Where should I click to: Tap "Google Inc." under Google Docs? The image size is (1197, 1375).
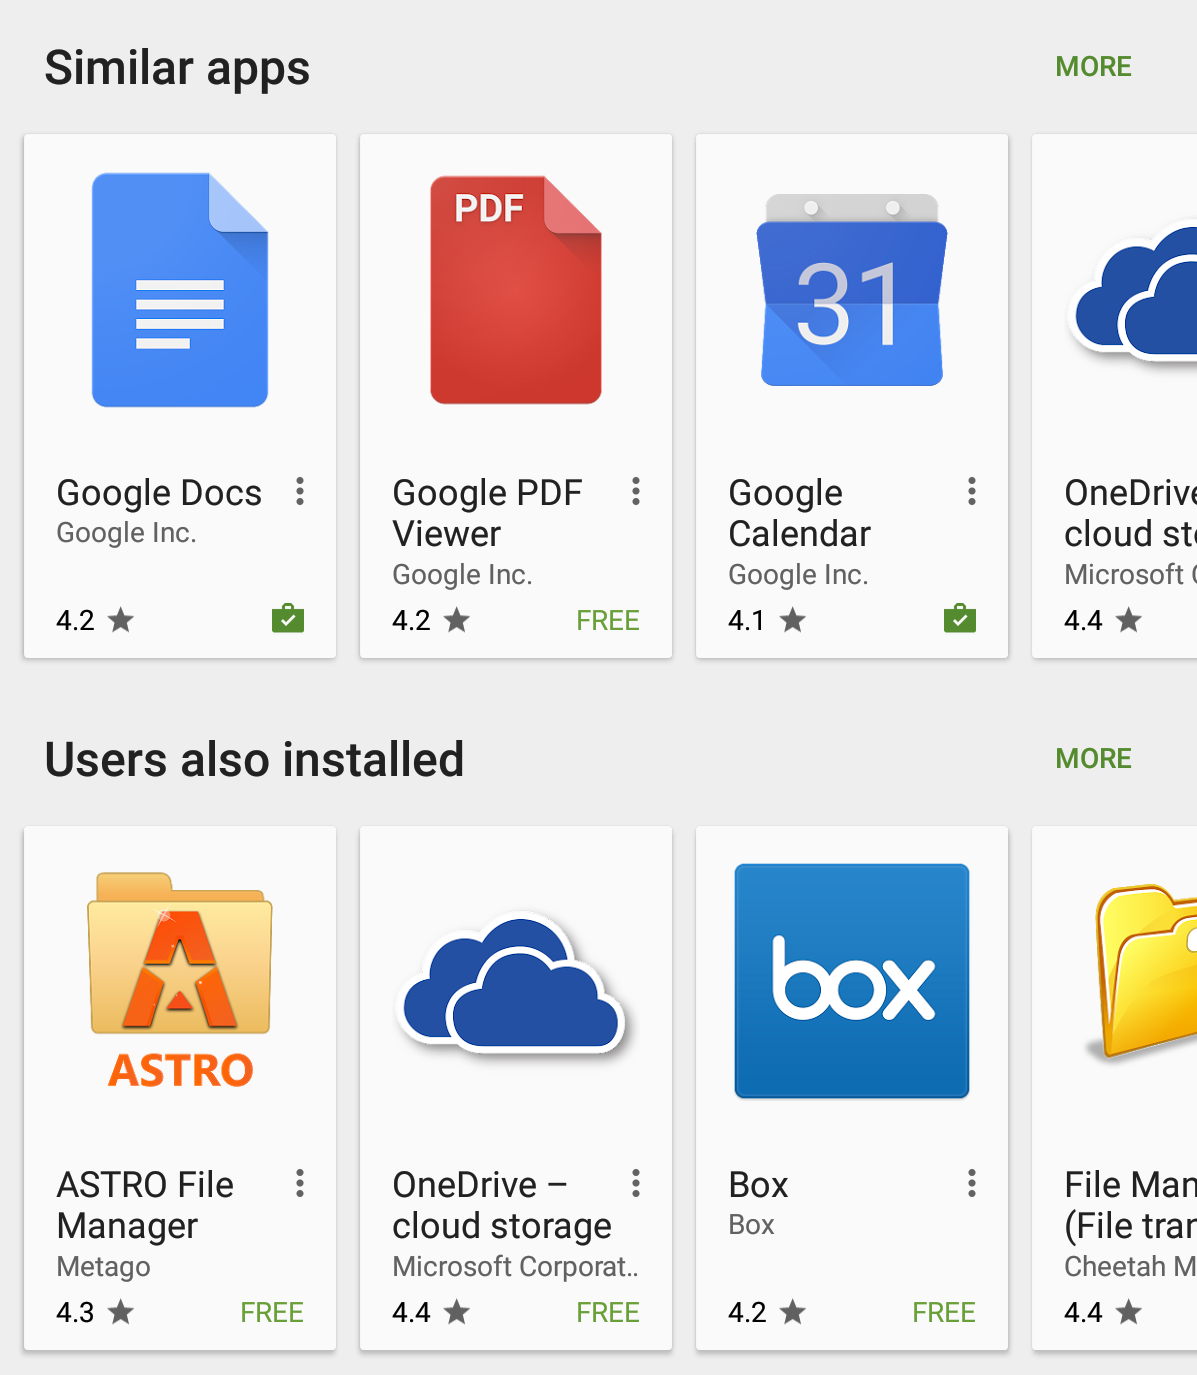click(x=126, y=533)
